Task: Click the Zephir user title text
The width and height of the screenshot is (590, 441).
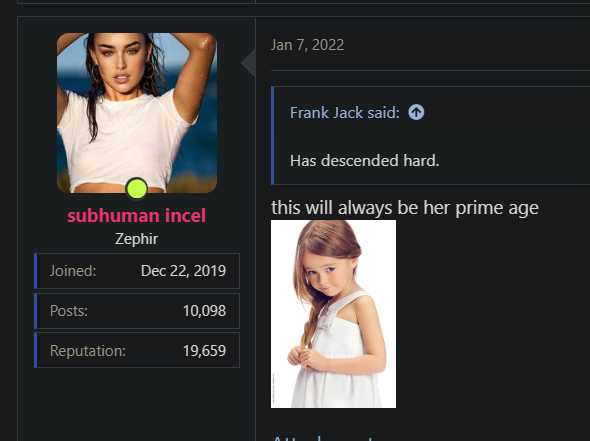Action: click(x=137, y=239)
